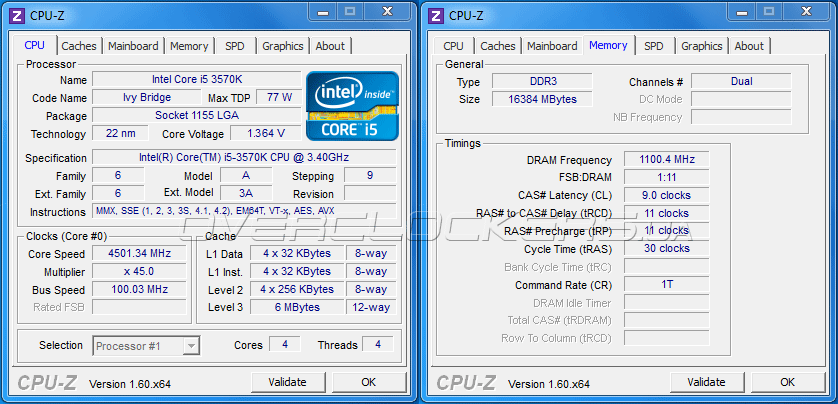This screenshot has height=404, width=838.
Task: Click the Level 3 6 MBytes value
Action: pos(297,307)
